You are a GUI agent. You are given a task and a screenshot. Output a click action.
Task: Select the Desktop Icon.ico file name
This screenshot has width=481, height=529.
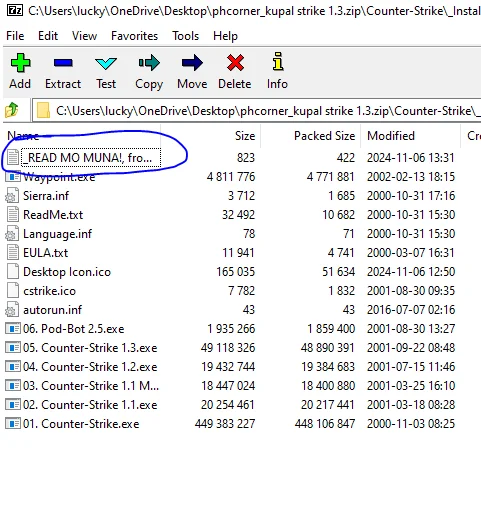(x=67, y=272)
